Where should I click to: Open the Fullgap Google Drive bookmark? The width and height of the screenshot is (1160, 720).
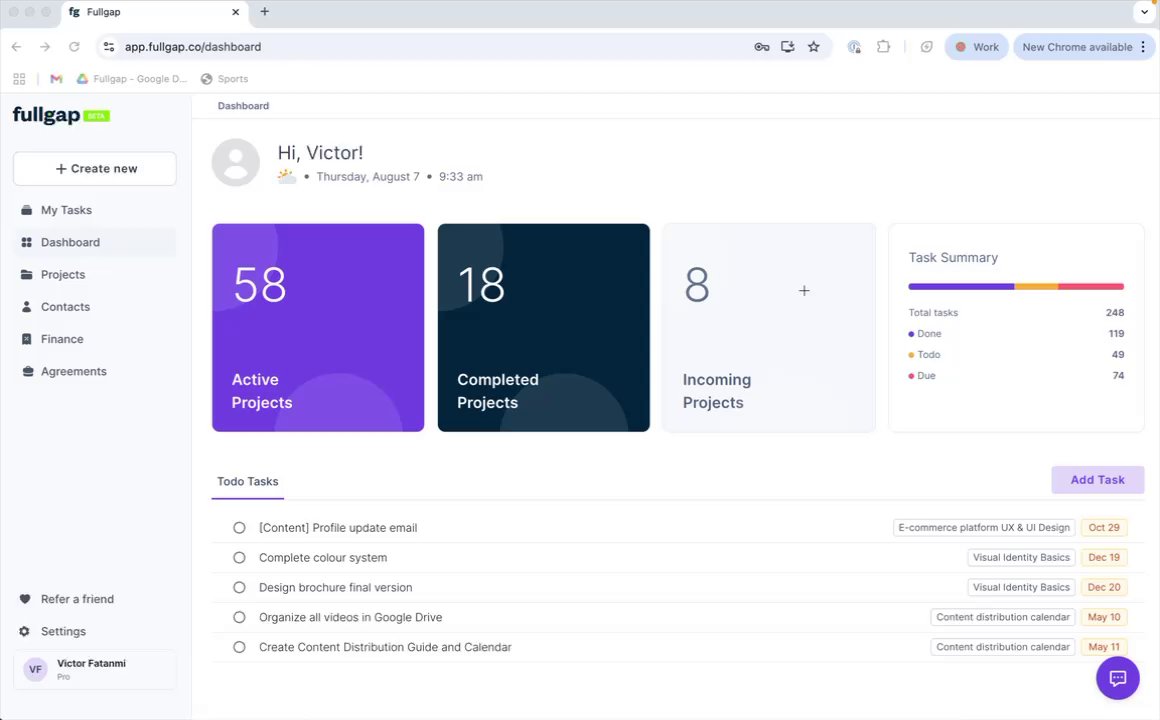(x=132, y=78)
